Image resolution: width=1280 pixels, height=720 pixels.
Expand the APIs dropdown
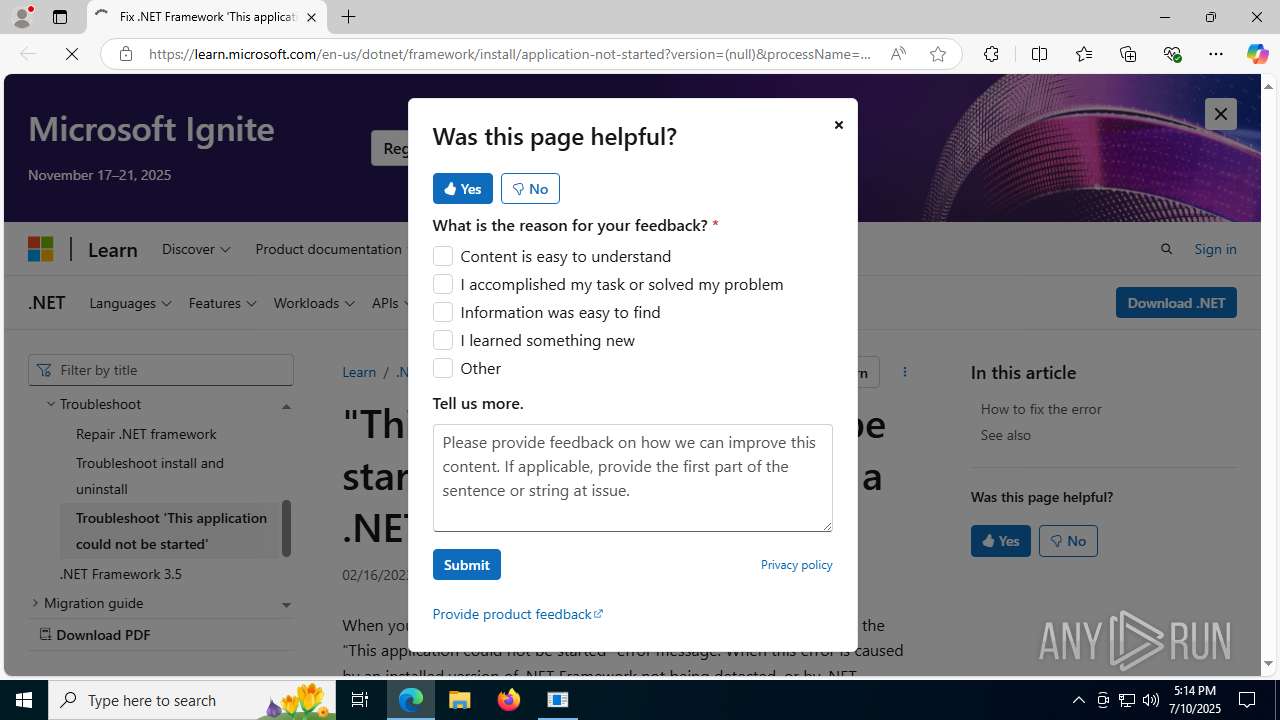[389, 303]
